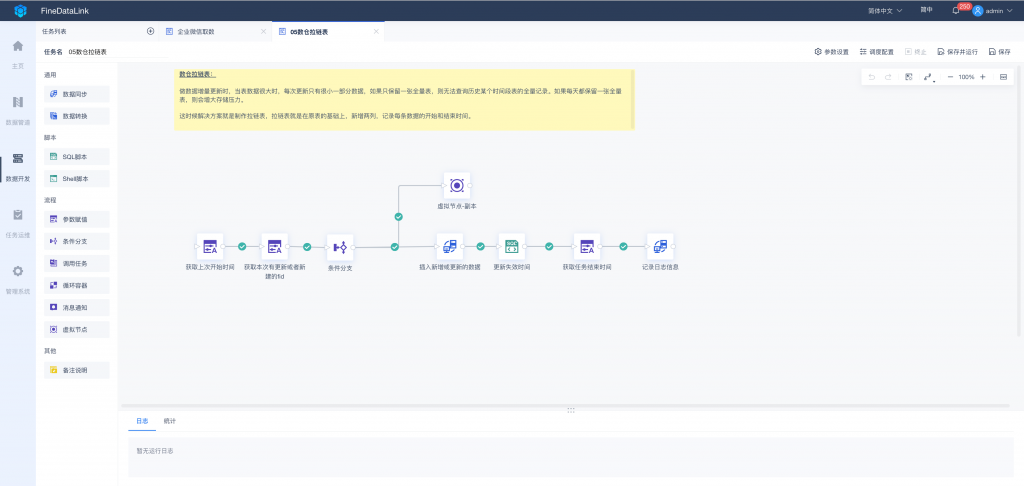Viewport: 1024px width, 486px height.
Task: Click the log panel resize handle
Action: pyautogui.click(x=571, y=410)
